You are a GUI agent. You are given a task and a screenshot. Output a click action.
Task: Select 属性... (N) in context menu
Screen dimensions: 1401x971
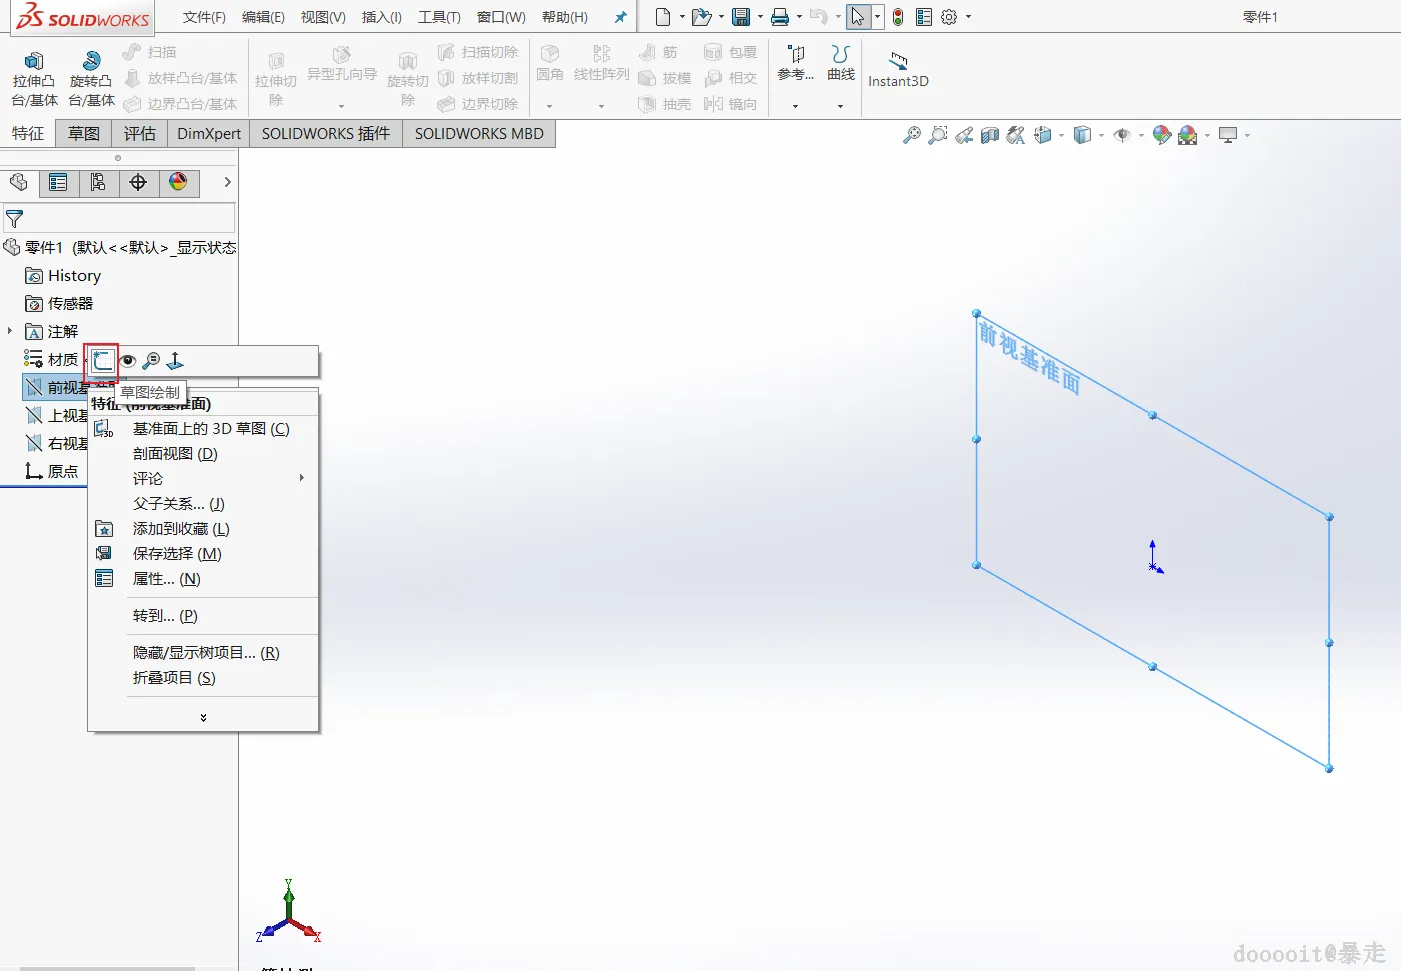166,579
